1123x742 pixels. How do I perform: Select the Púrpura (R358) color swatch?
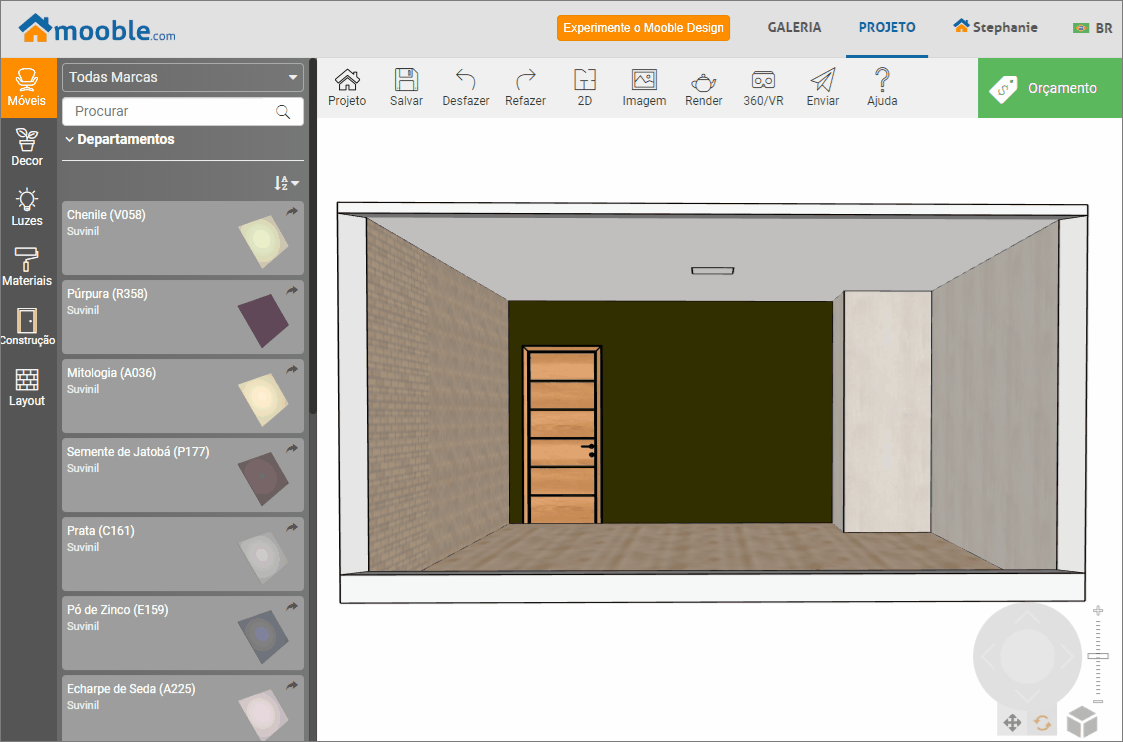[263, 320]
